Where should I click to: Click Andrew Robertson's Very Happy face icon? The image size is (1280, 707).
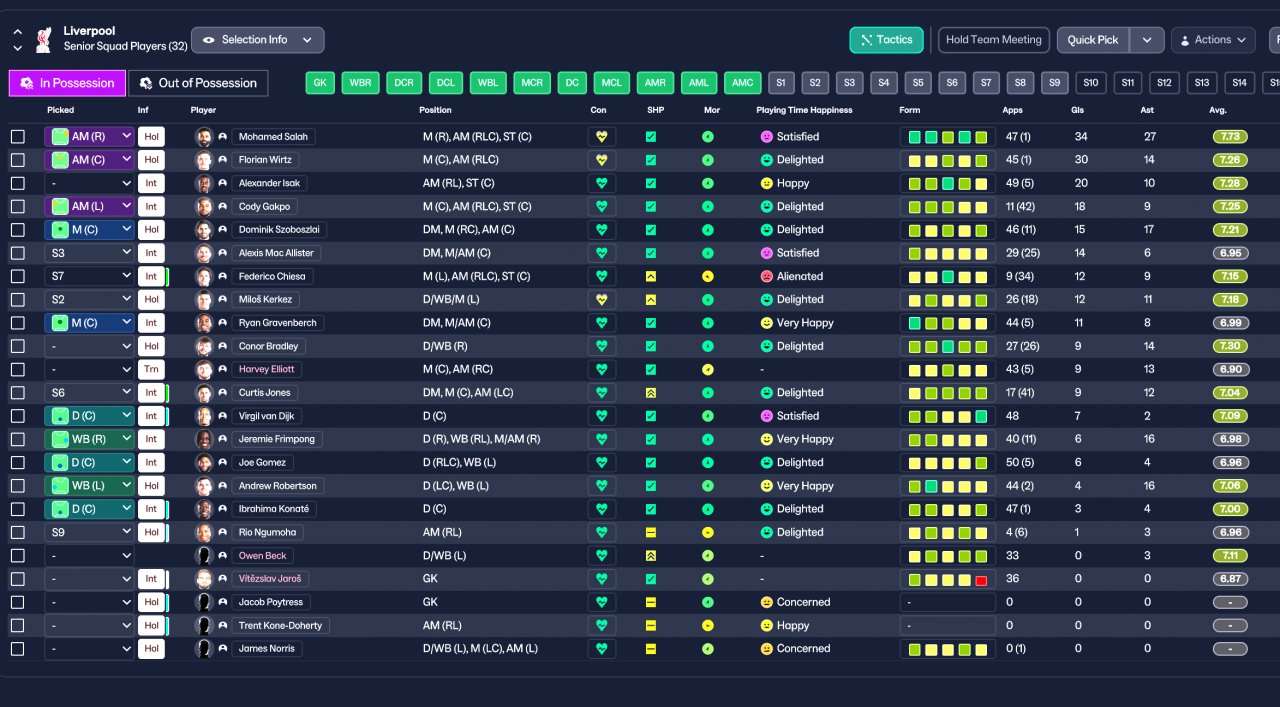pyautogui.click(x=767, y=486)
